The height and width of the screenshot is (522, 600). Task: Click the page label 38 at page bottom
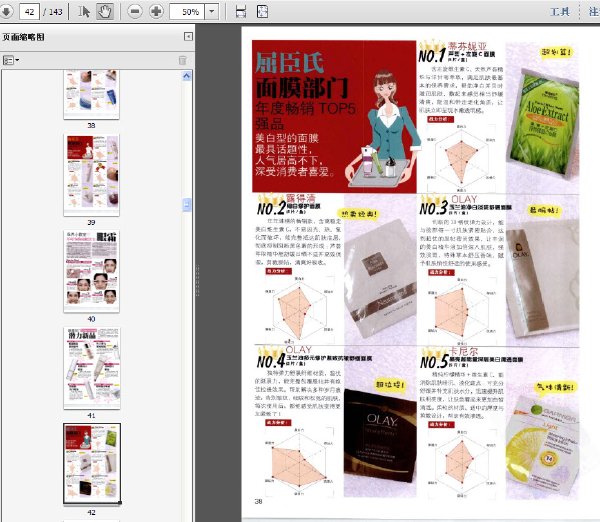258,501
